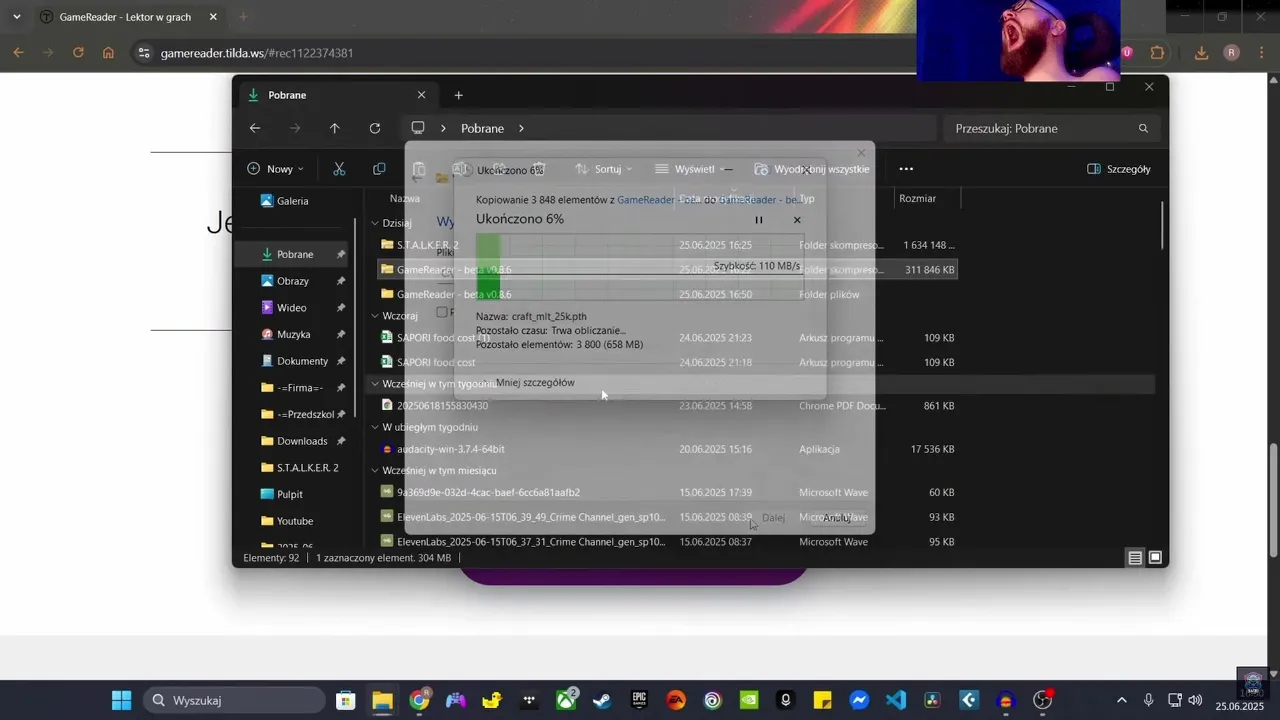
Task: Open Messenger from the taskbar
Action: [x=859, y=700]
